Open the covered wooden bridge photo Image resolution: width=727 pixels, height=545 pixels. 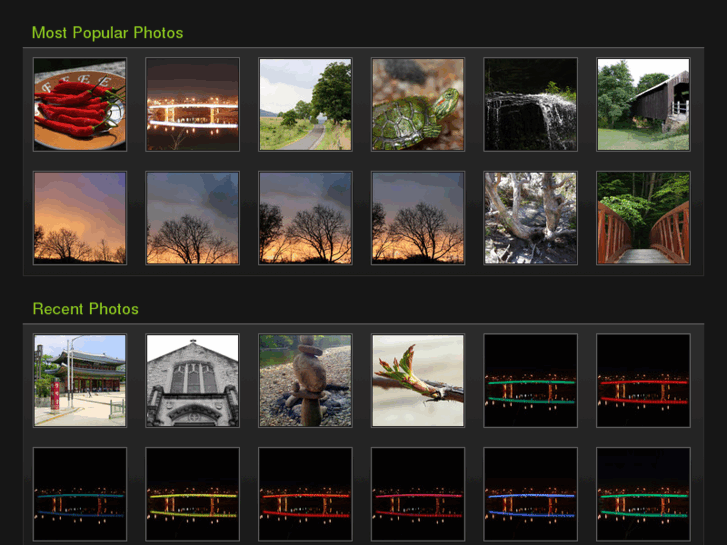[x=643, y=104]
